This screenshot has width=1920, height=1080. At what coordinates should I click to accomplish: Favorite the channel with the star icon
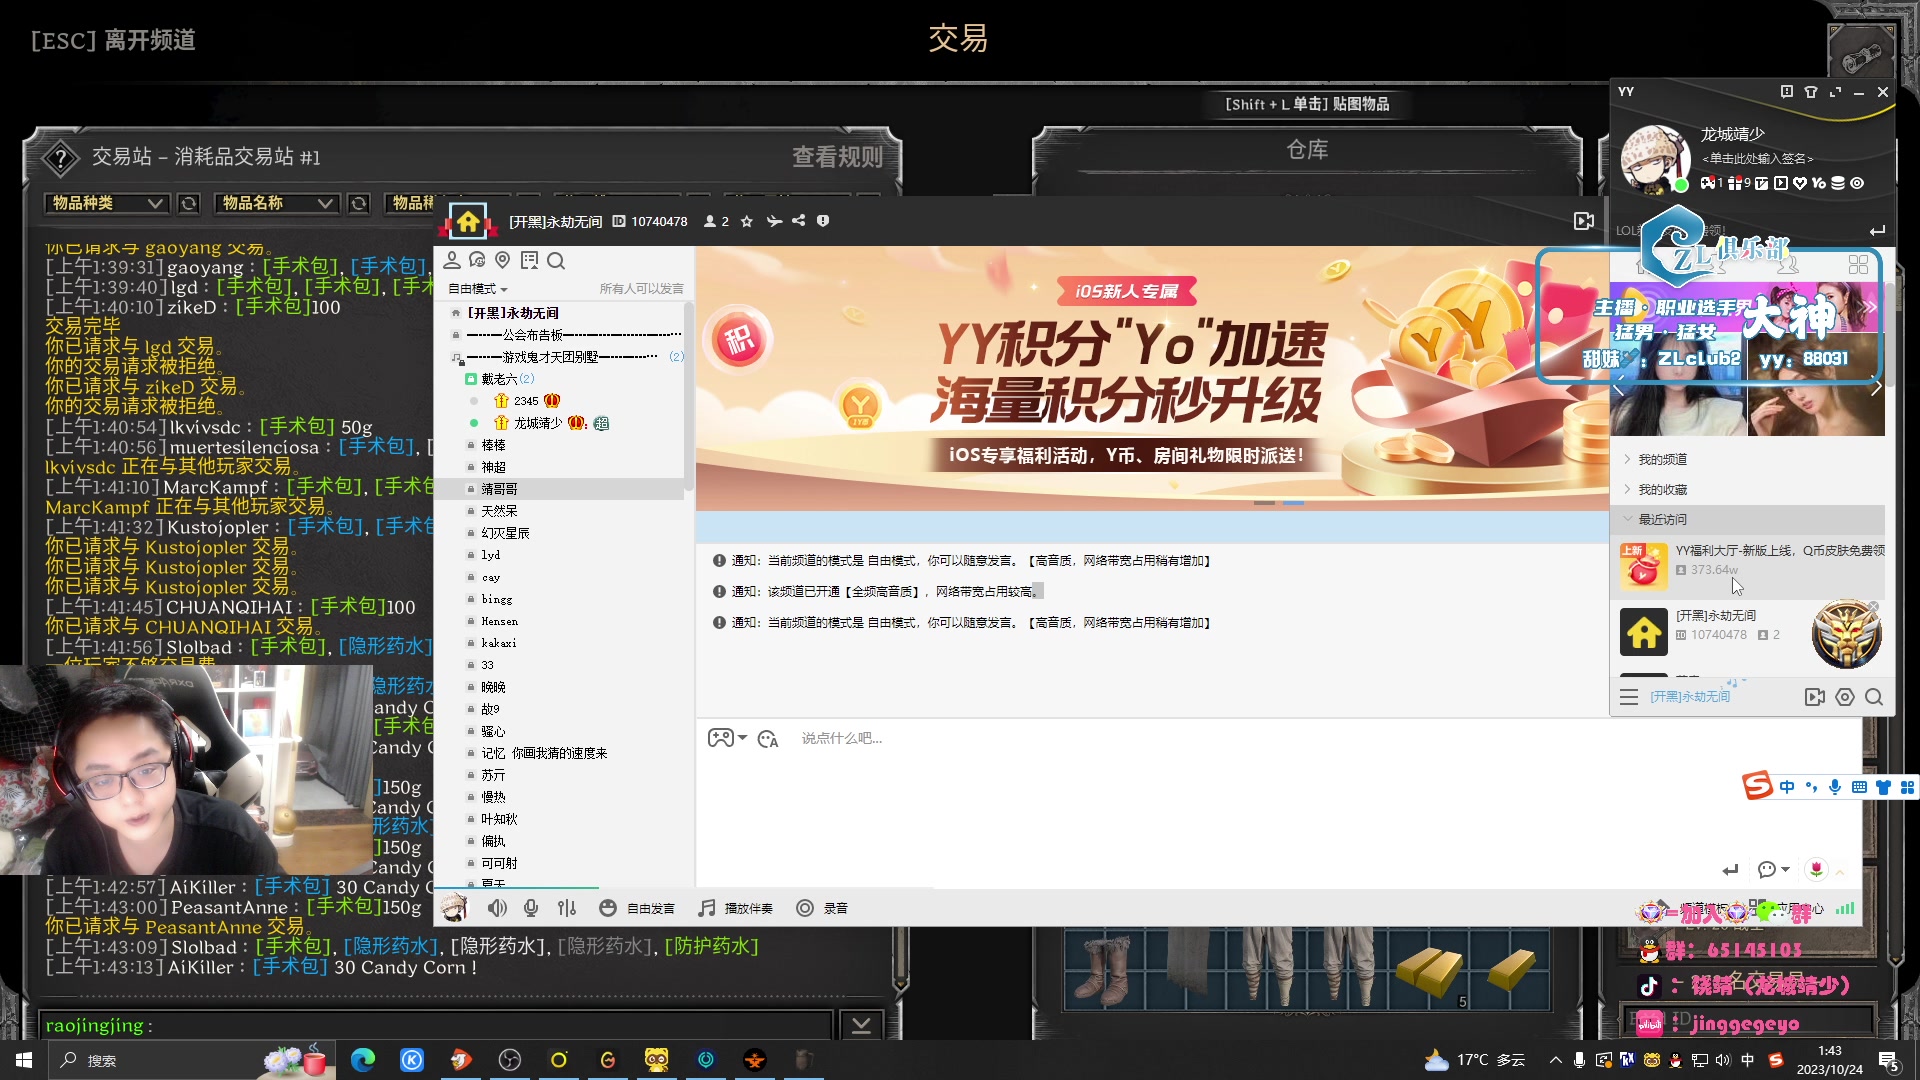click(746, 221)
